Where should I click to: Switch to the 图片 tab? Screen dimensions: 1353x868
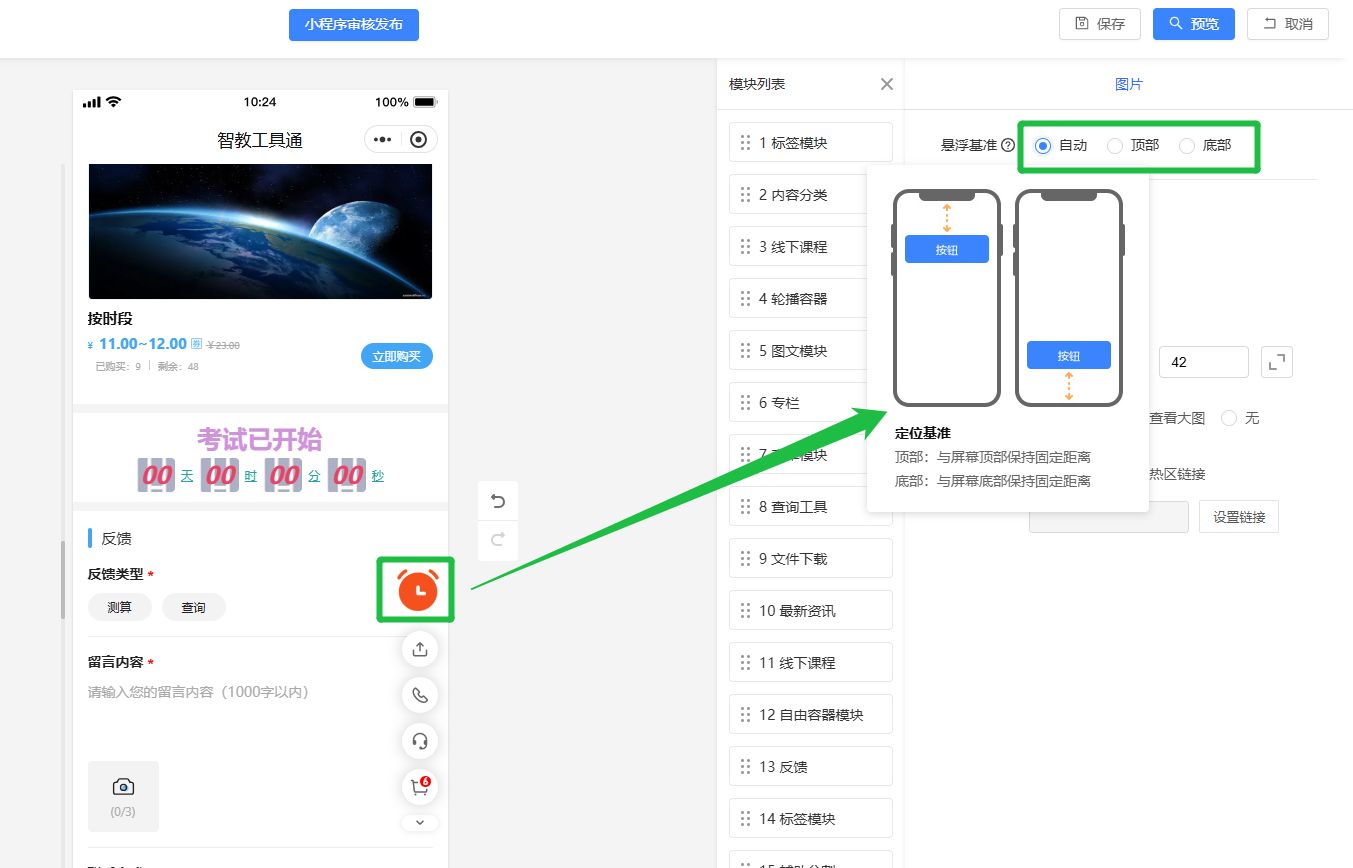coord(1129,84)
